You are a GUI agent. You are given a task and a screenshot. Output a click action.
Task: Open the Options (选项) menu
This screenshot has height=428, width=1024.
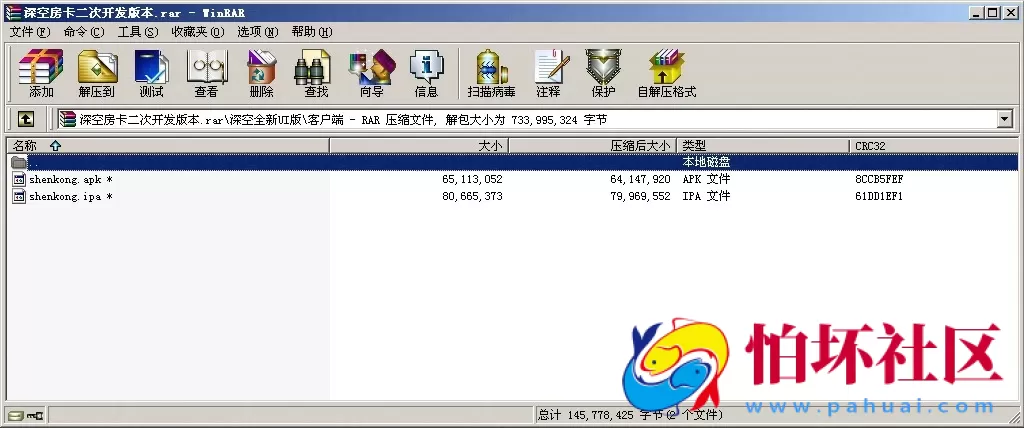pos(258,31)
